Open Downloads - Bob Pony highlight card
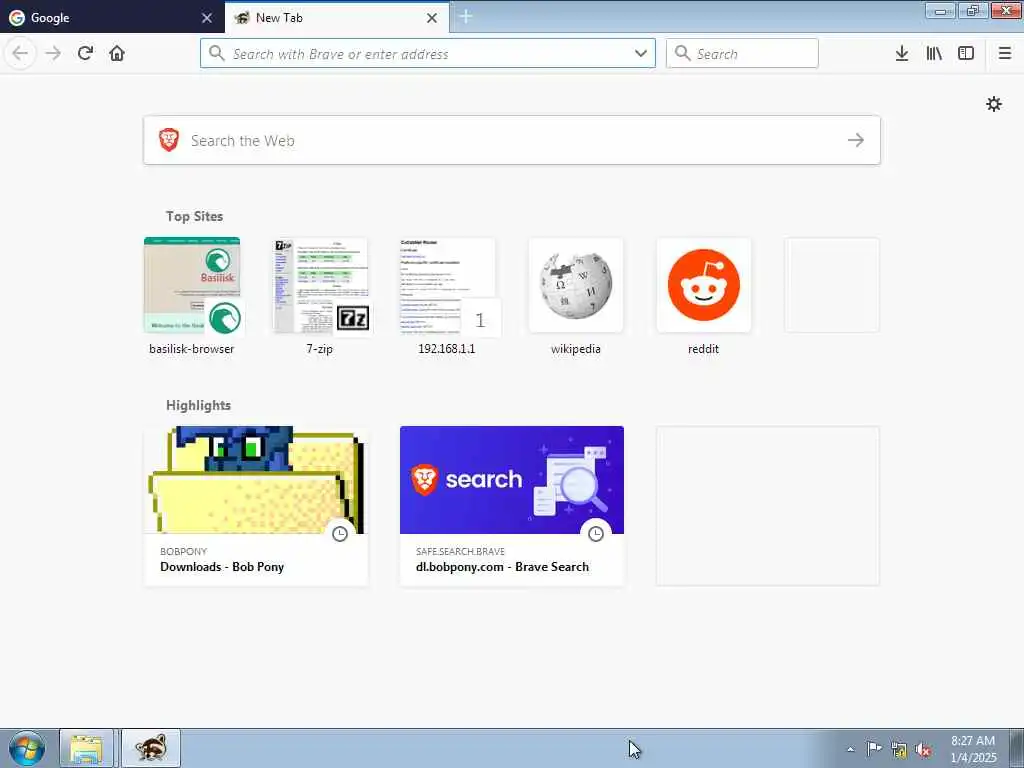The image size is (1024, 768). [256, 506]
